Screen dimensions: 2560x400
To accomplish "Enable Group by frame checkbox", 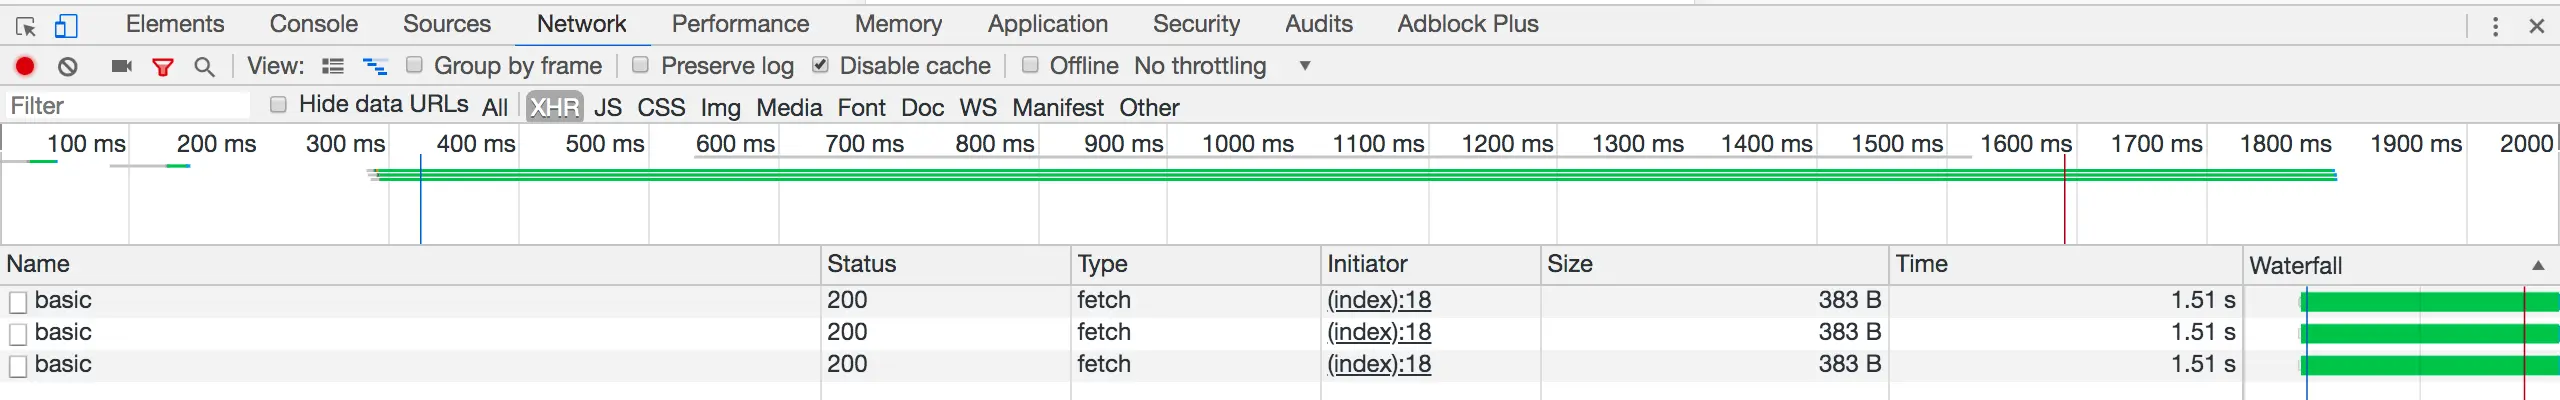I will (414, 65).
